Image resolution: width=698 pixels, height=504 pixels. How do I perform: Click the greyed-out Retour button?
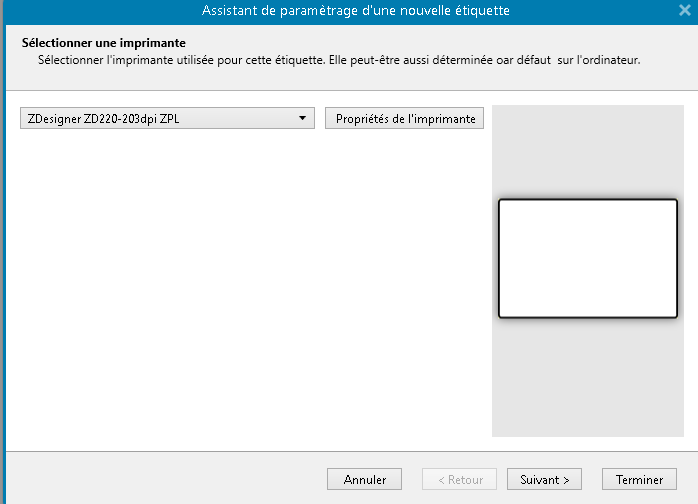[x=459, y=480]
